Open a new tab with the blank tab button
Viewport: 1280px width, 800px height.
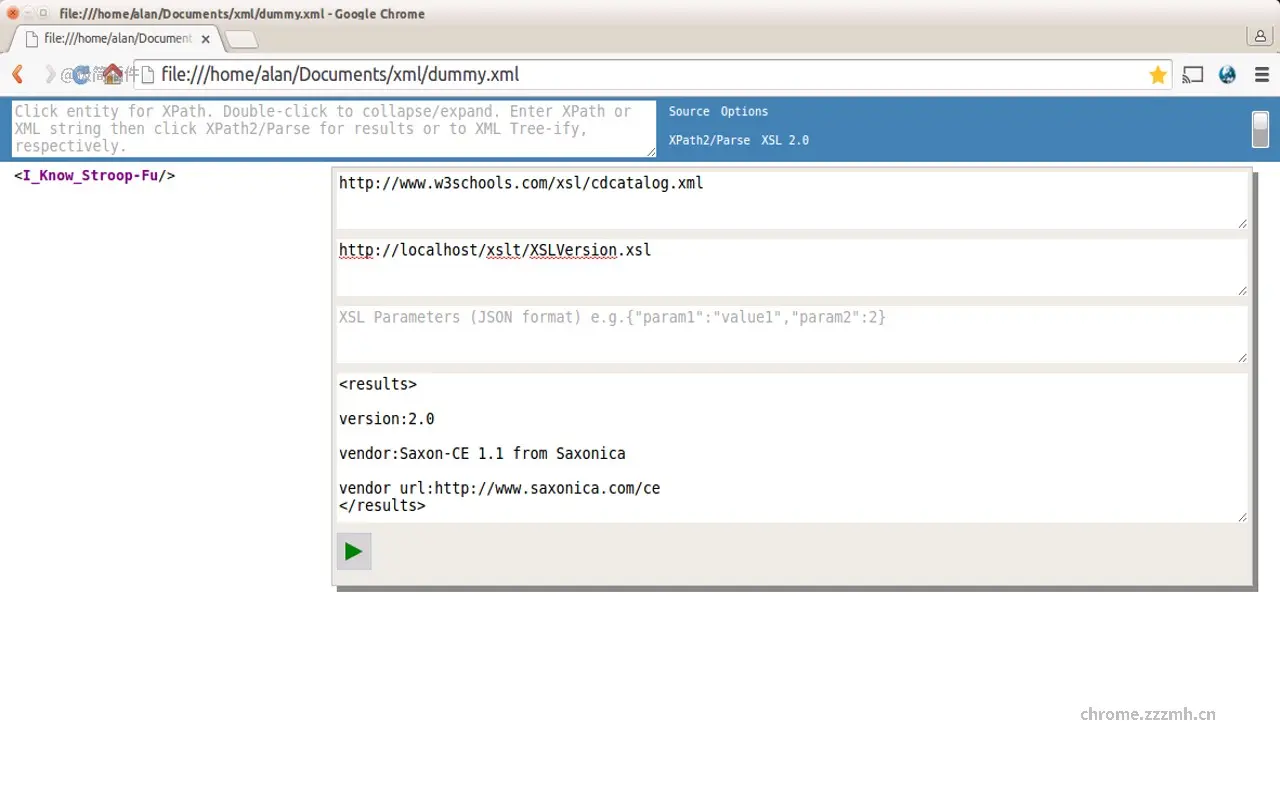point(242,40)
